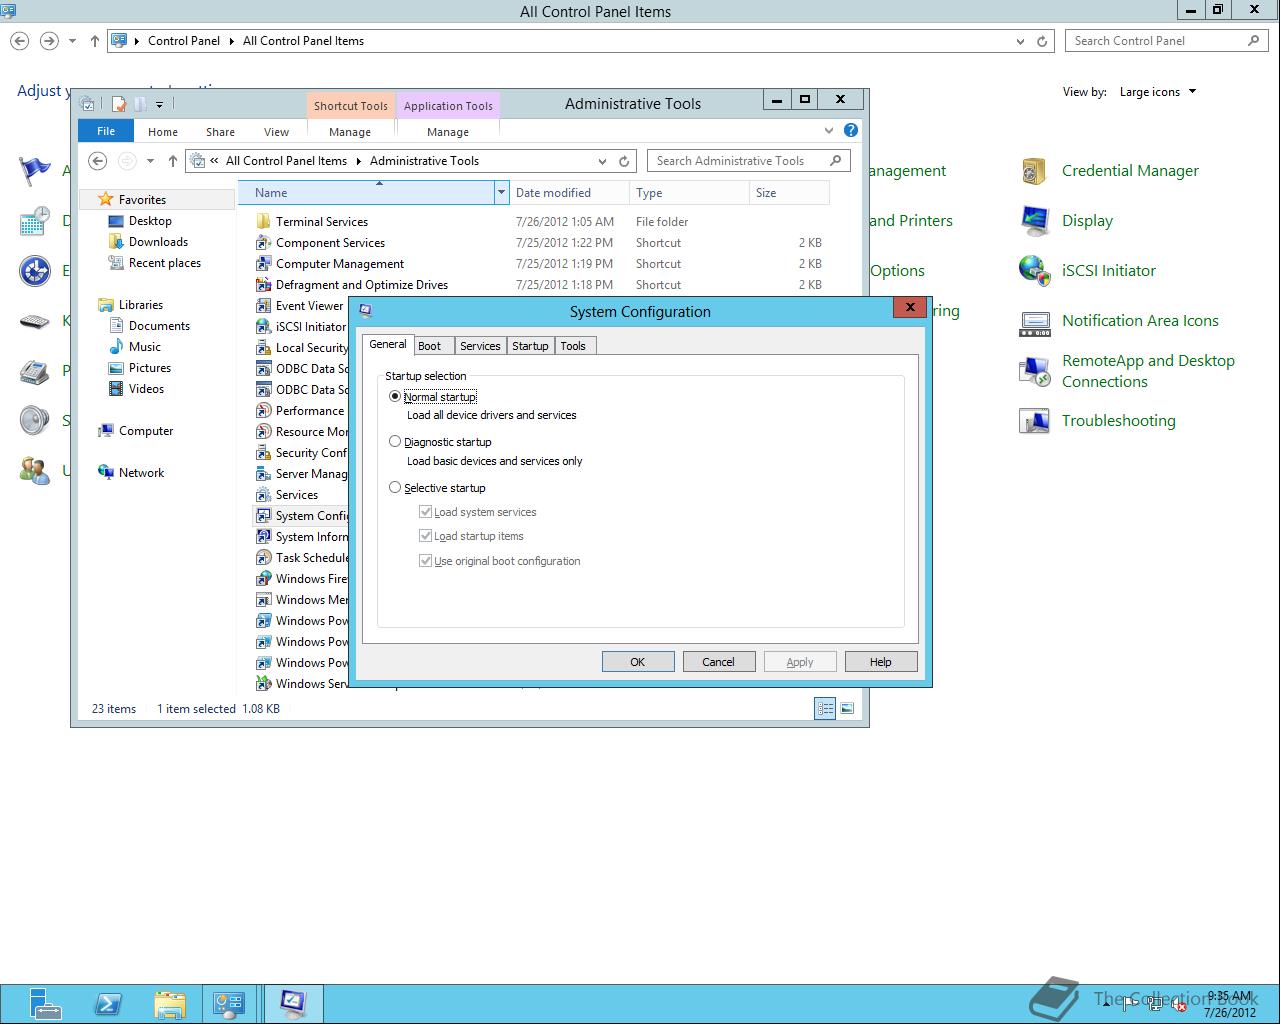Select Normal startup option

pos(395,397)
